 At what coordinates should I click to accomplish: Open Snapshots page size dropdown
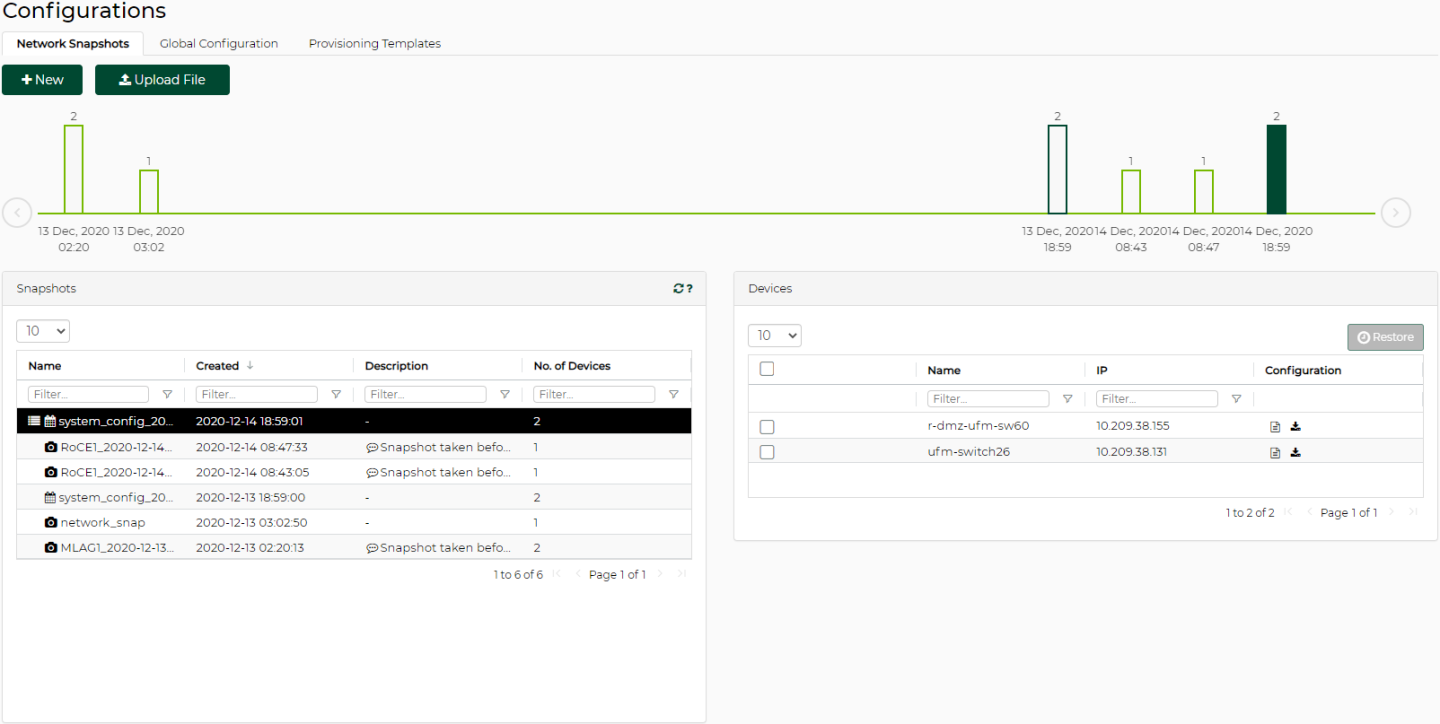tap(43, 331)
